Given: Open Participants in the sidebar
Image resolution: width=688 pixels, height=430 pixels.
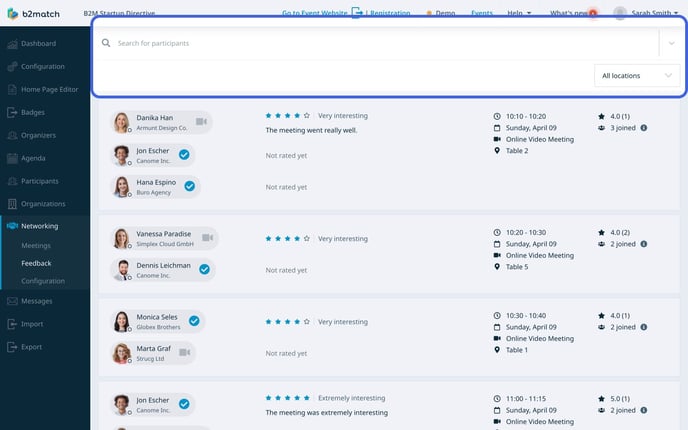Looking at the screenshot, I should [39, 181].
